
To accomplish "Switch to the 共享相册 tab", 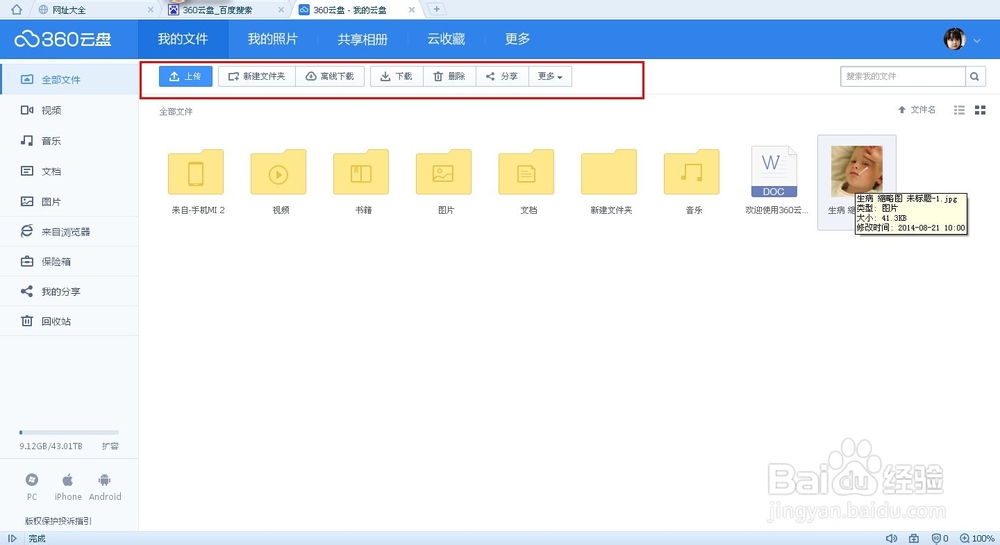I will click(362, 39).
